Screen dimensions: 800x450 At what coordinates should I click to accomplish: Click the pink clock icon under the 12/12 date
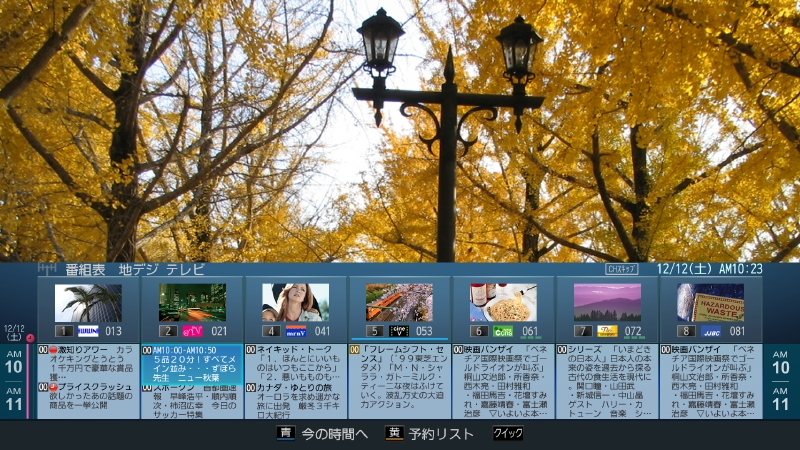[x=30, y=338]
